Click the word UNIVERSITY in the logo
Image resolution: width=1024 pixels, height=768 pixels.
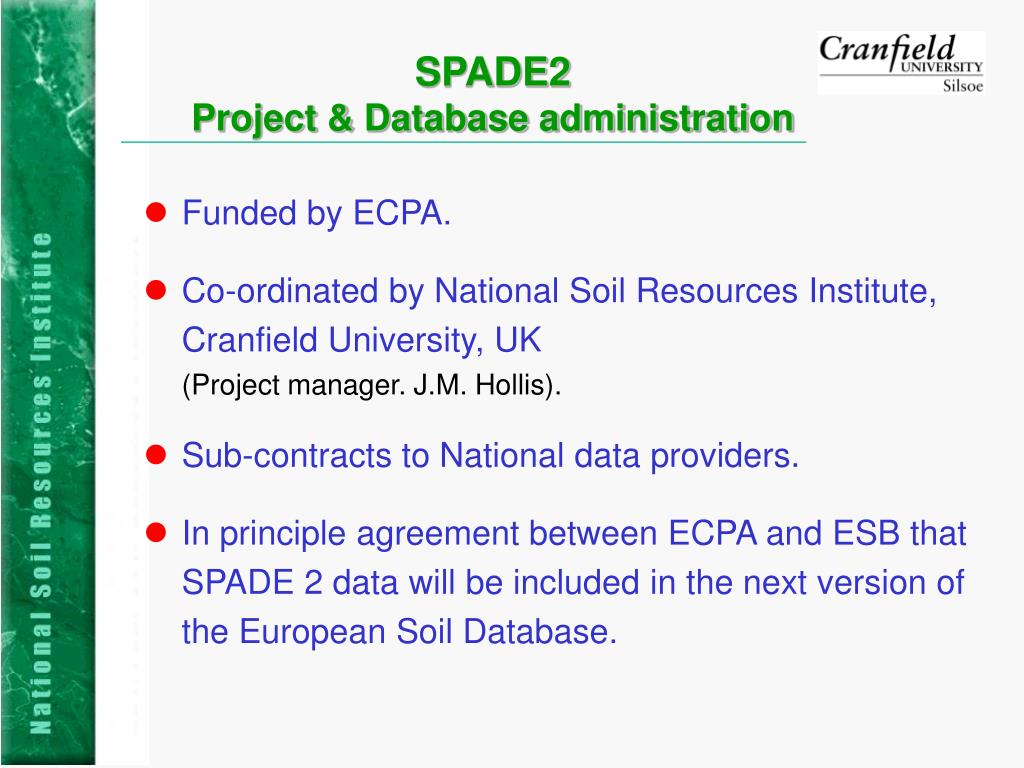(941, 67)
